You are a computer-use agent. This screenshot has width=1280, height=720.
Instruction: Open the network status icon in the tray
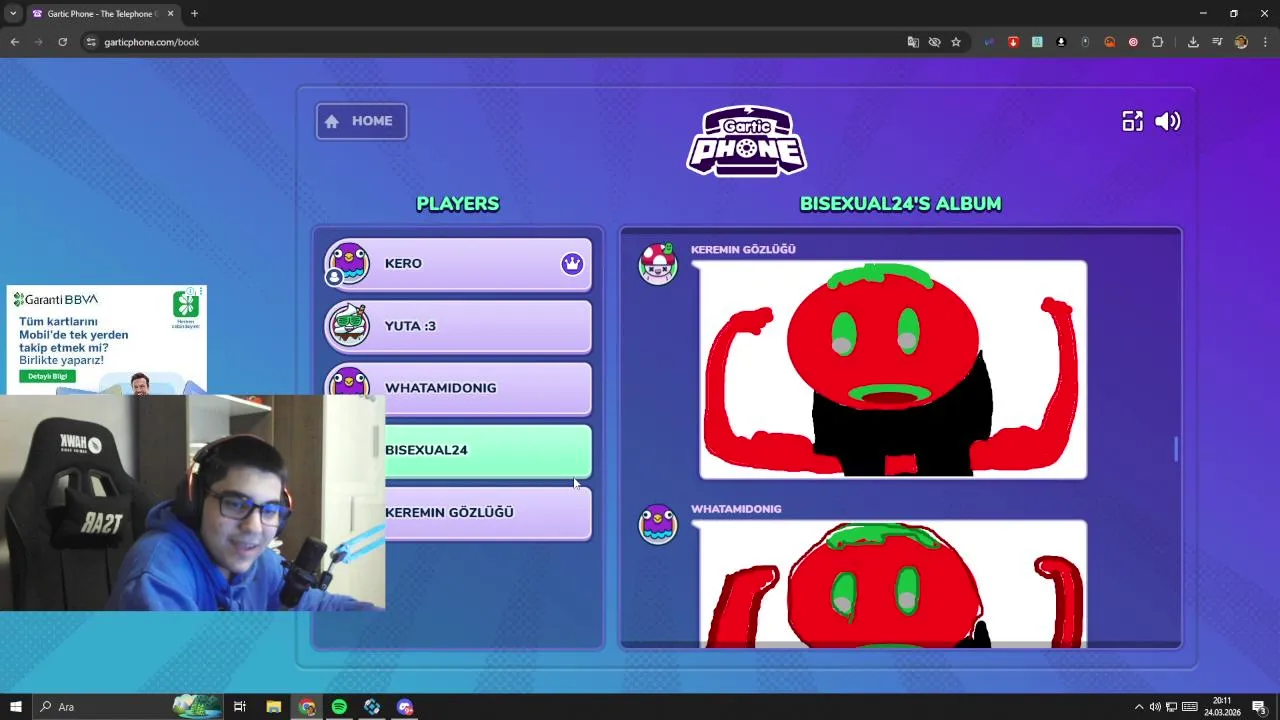[1172, 707]
